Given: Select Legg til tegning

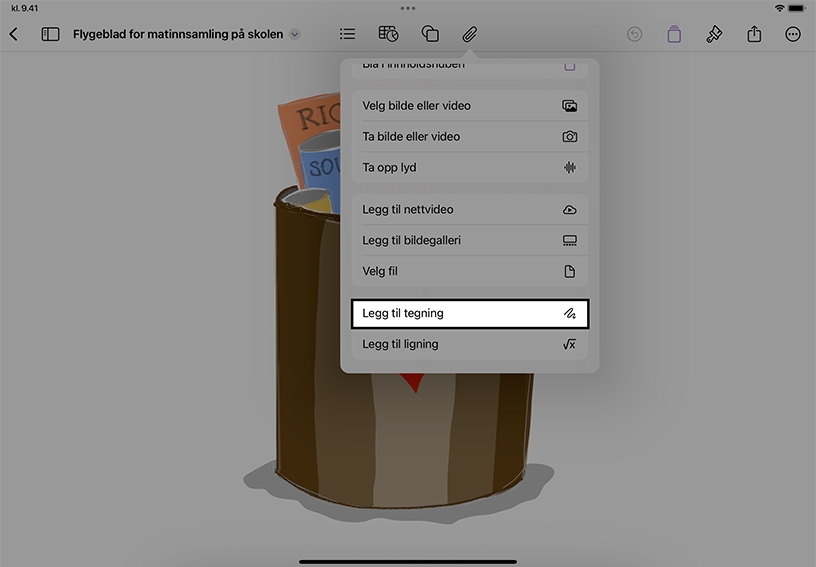Looking at the screenshot, I should pyautogui.click(x=470, y=314).
